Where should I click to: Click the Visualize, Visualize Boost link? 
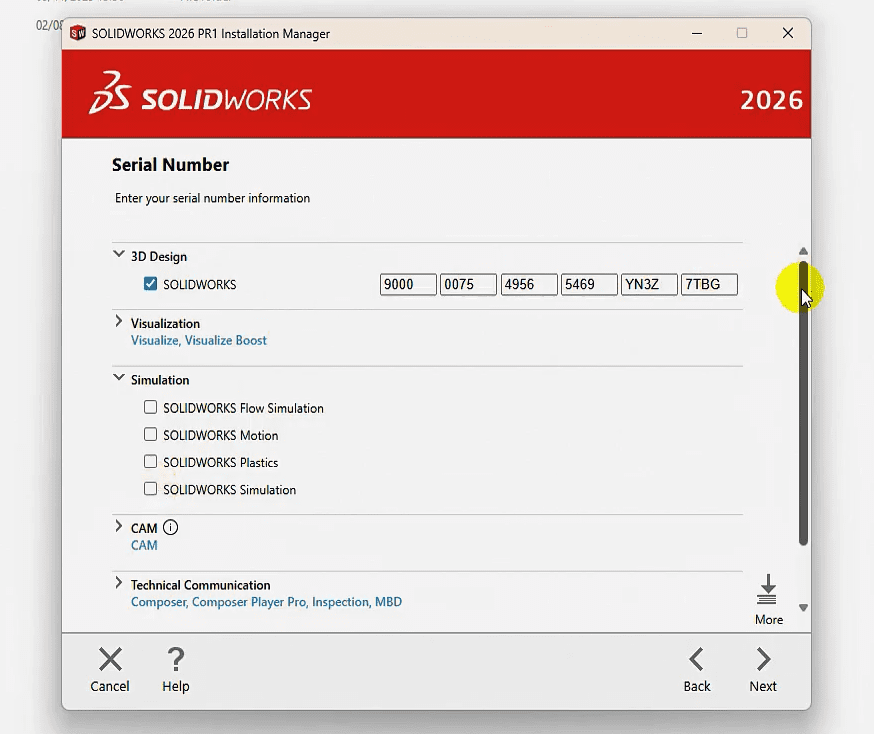tap(199, 341)
